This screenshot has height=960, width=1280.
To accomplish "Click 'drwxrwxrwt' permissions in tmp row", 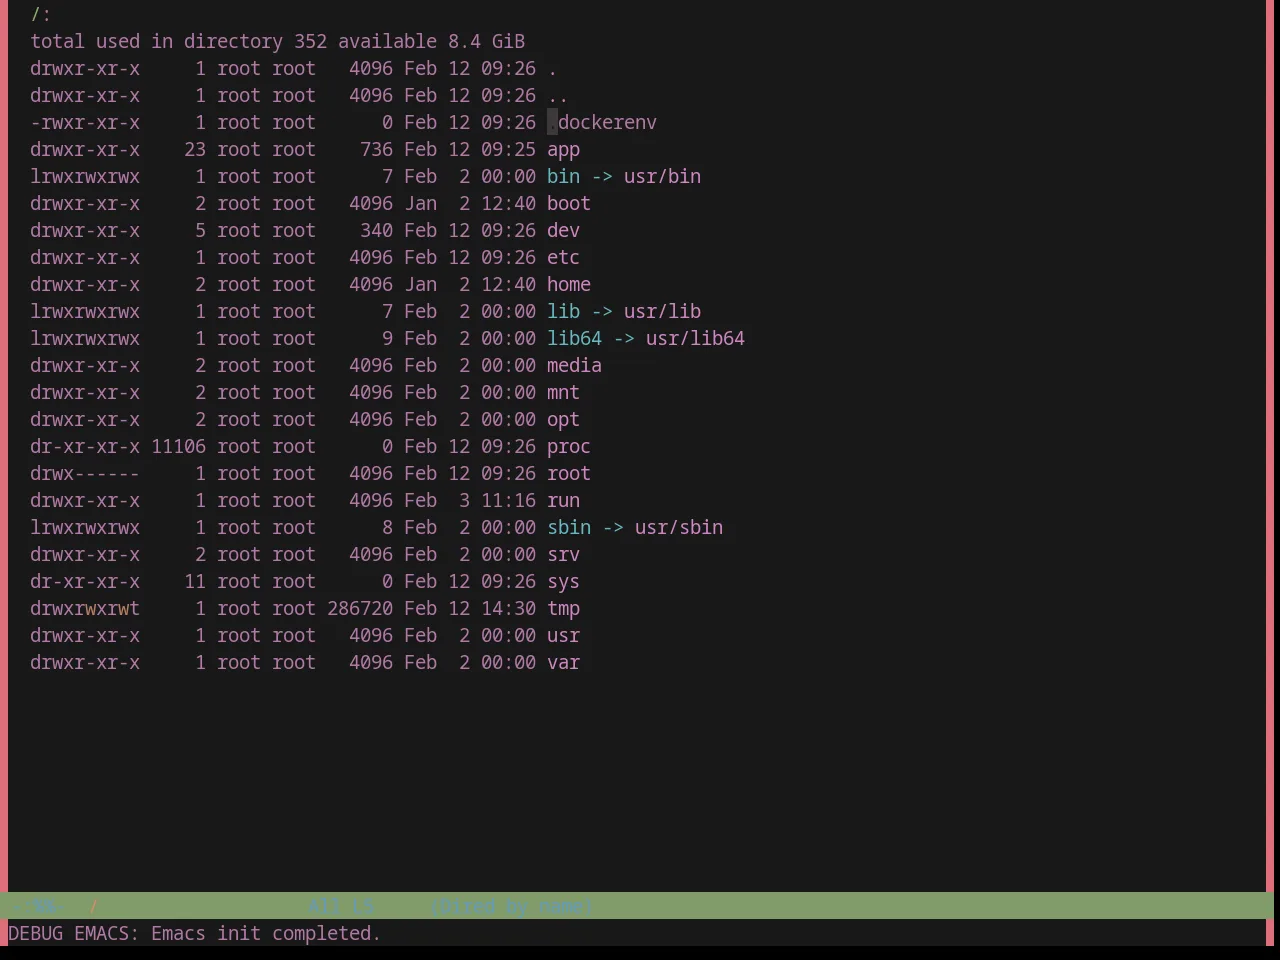I will click(x=85, y=608).
